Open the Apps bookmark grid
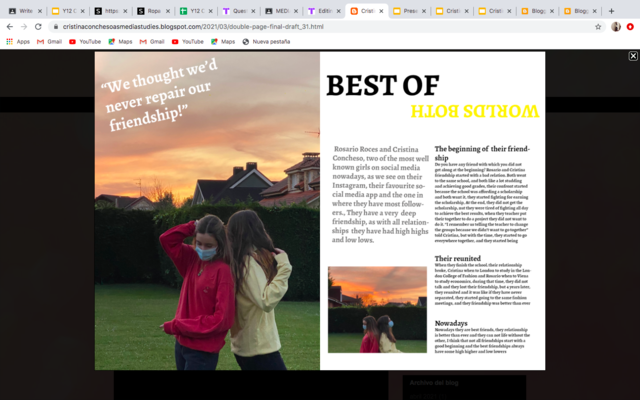Image resolution: width=640 pixels, height=400 pixels. click(x=18, y=42)
